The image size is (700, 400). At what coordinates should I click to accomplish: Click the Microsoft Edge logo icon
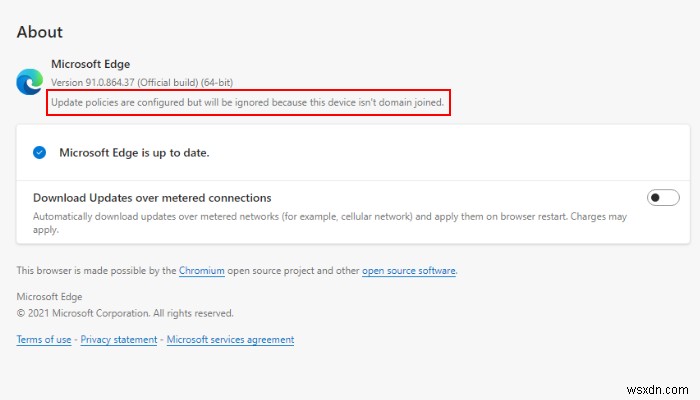pyautogui.click(x=28, y=82)
